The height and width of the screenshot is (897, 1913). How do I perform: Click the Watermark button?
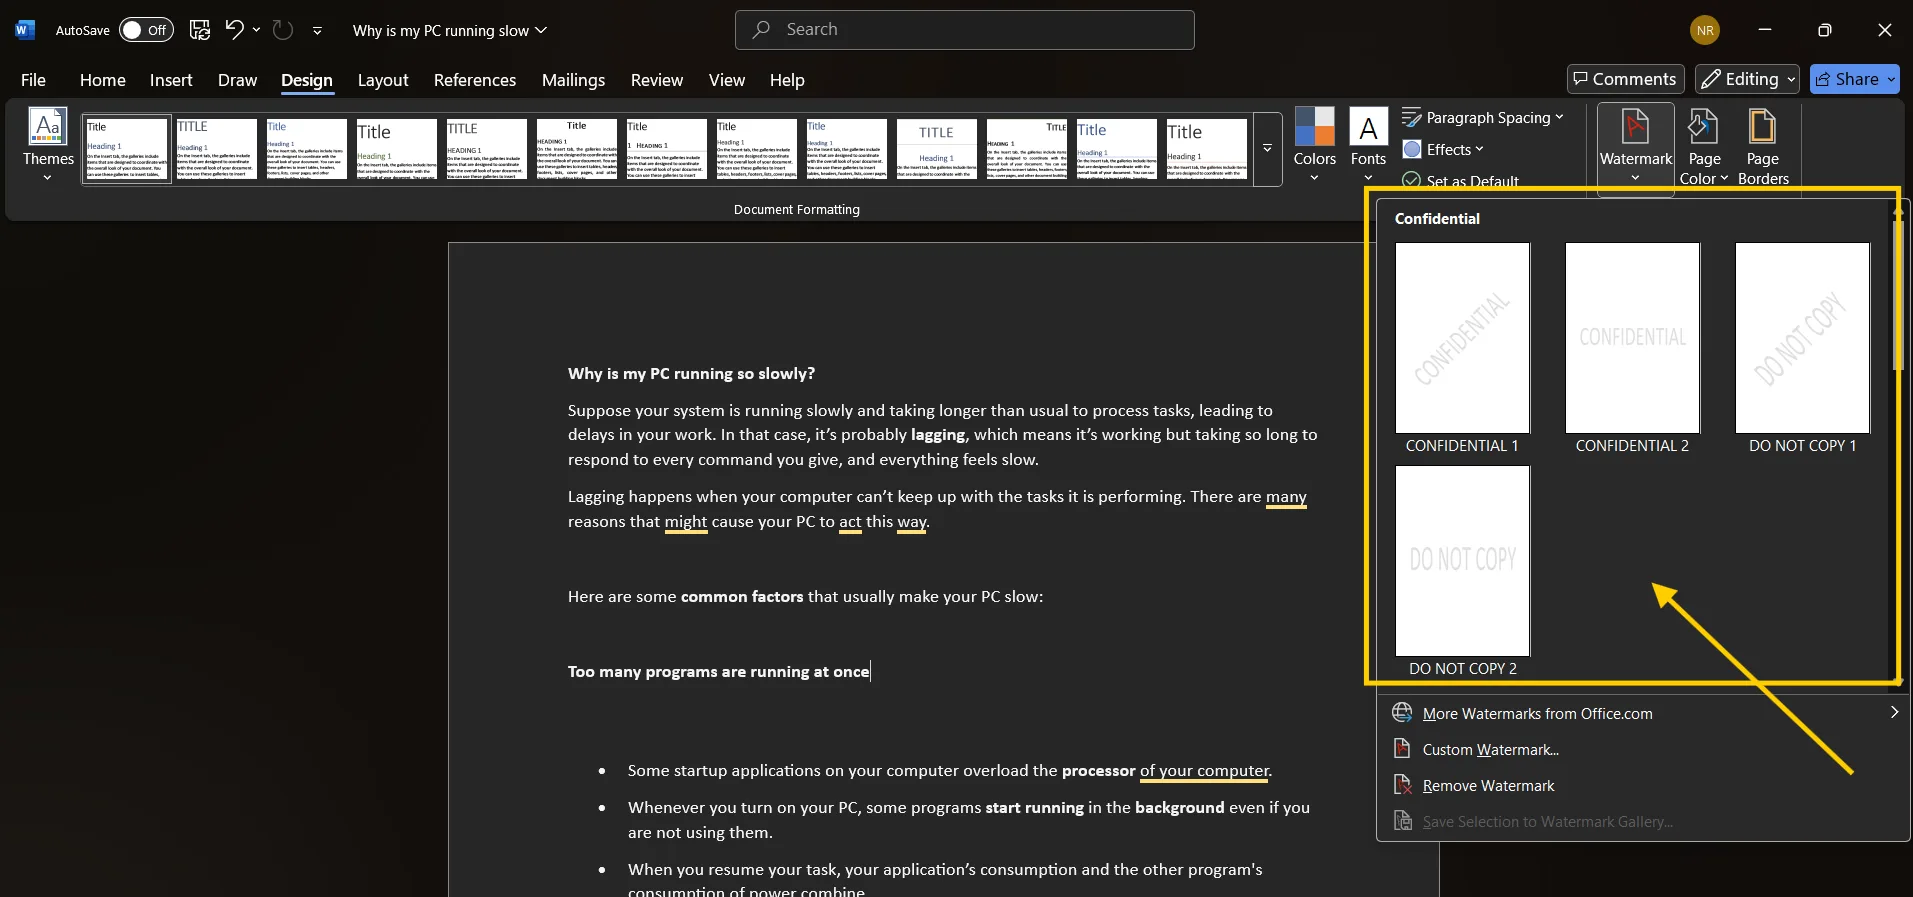pyautogui.click(x=1635, y=144)
